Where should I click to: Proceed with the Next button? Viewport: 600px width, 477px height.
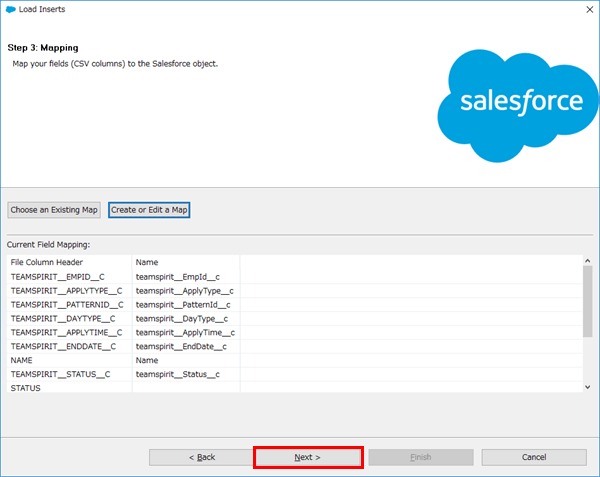[x=308, y=457]
